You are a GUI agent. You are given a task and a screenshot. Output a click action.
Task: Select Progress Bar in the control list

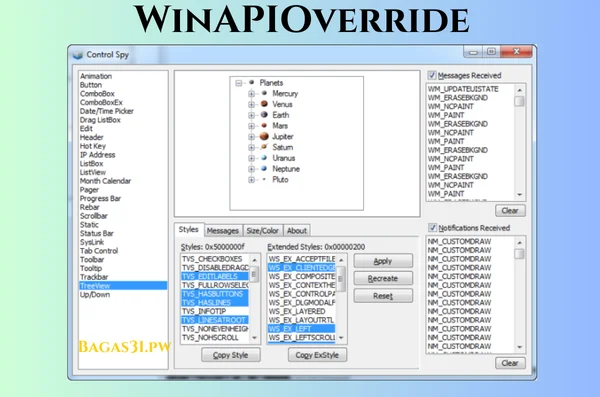click(x=100, y=198)
